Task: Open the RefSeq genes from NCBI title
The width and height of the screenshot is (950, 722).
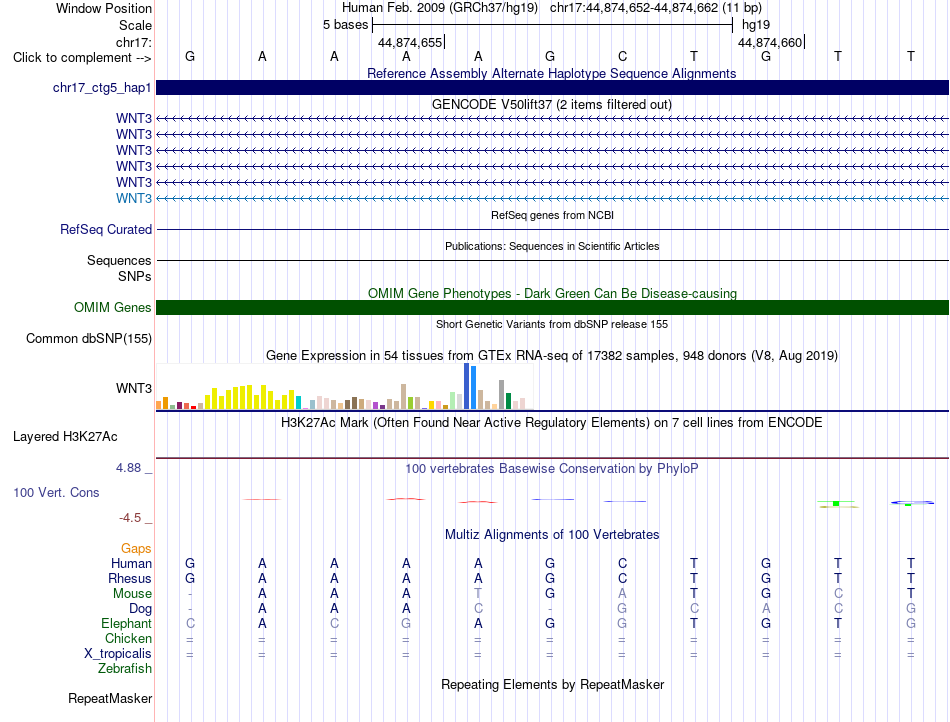Action: (x=552, y=215)
